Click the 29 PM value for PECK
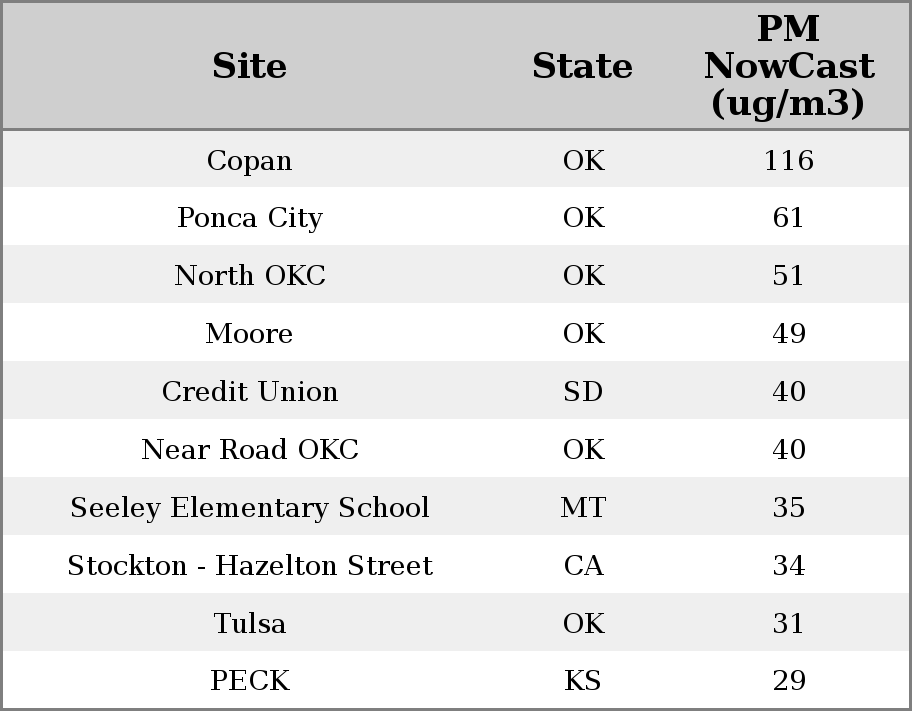Image resolution: width=912 pixels, height=711 pixels. pos(788,681)
